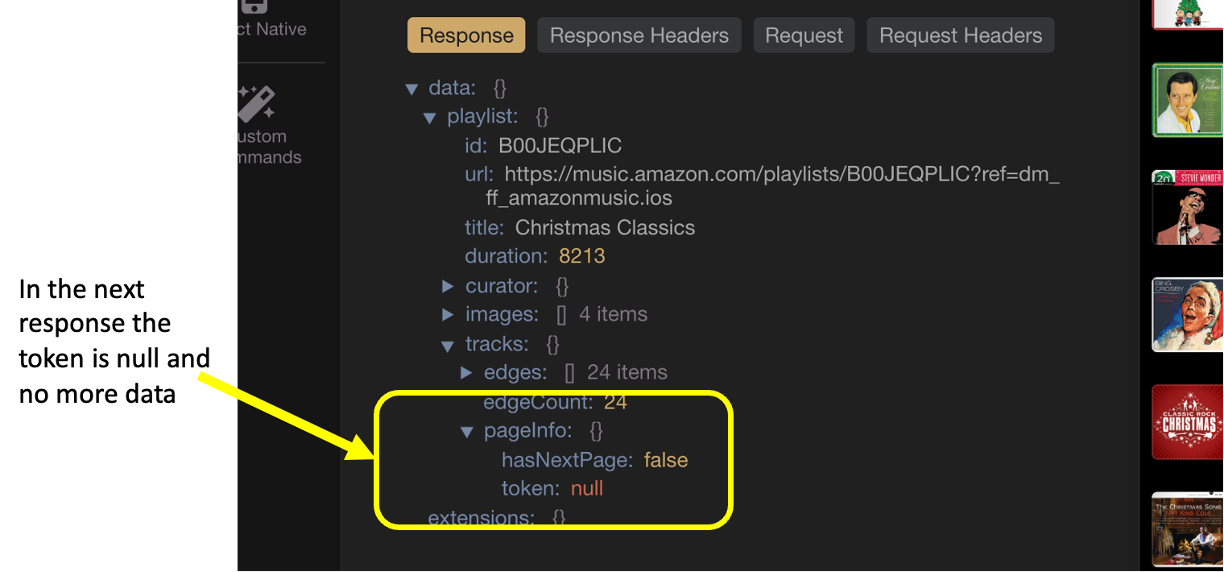1224x572 pixels.
Task: Collapse the data node arrow
Action: [x=411, y=89]
